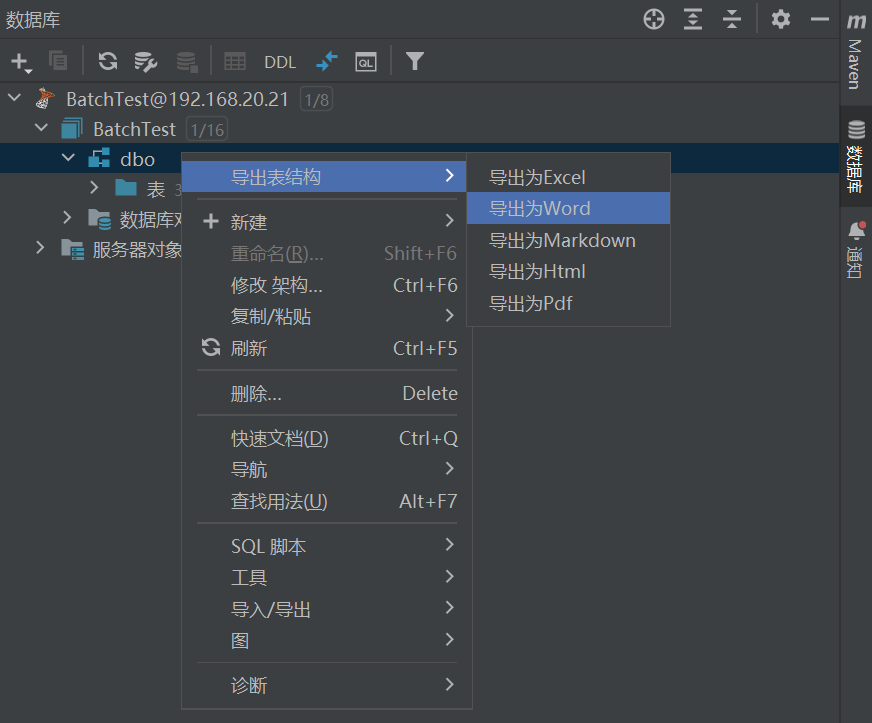The width and height of the screenshot is (872, 723).
Task: Click the DDL toolbar button
Action: pos(279,61)
